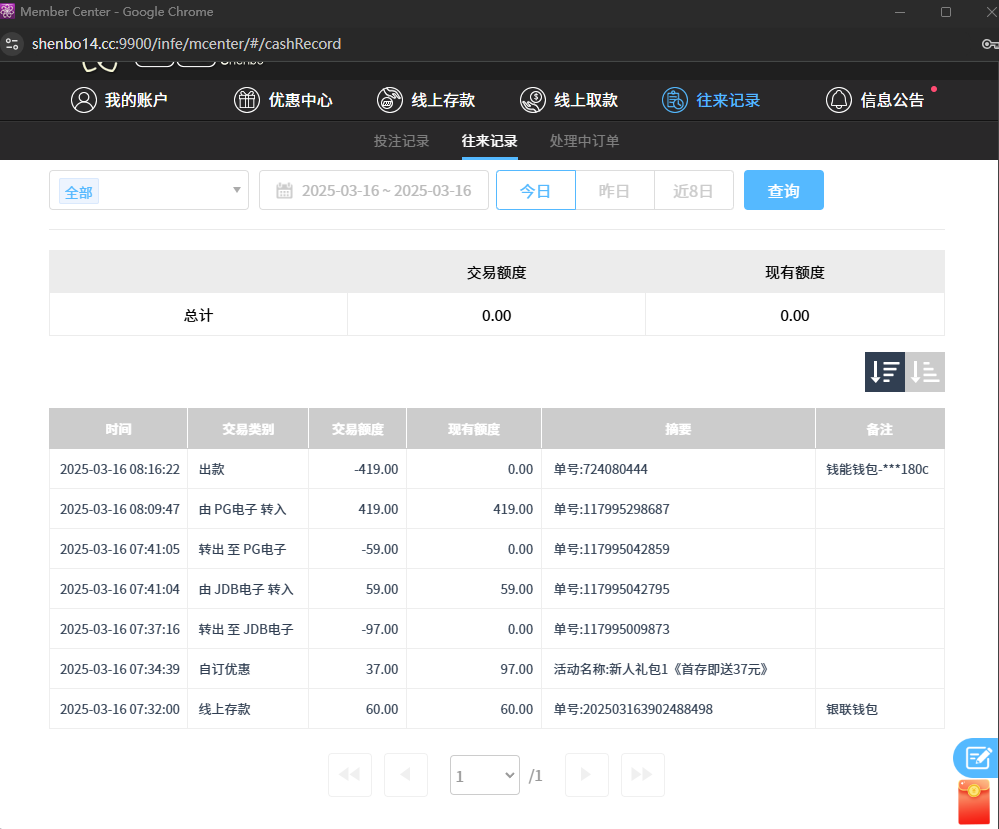This screenshot has width=999, height=829.
Task: Sort records in descending order
Action: point(885,372)
